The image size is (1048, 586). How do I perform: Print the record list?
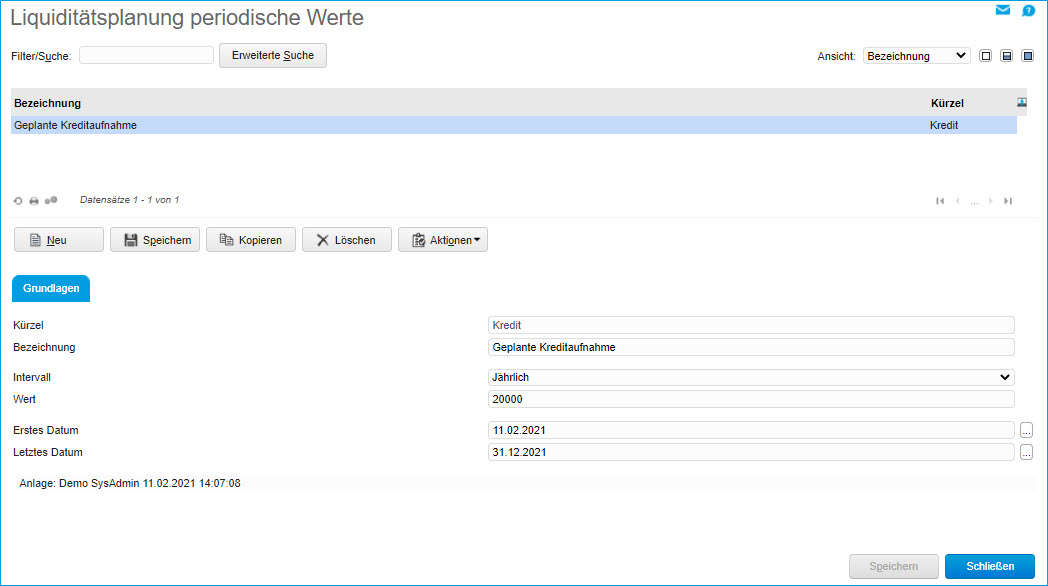tap(36, 201)
